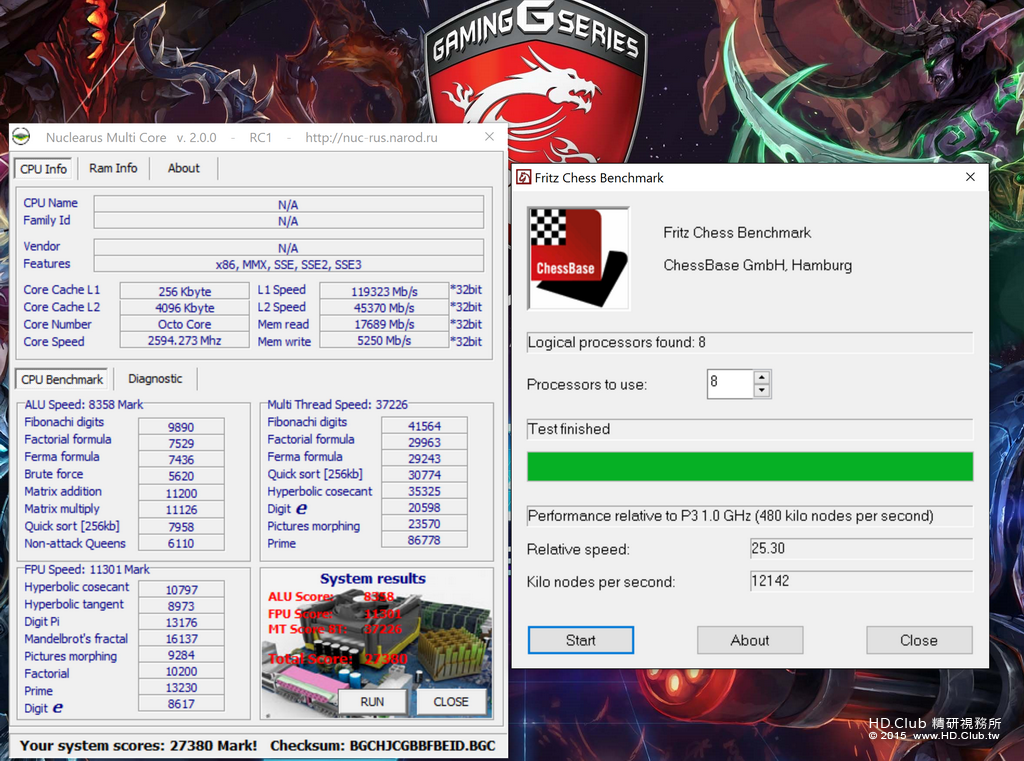1024x761 pixels.
Task: Click the ChessBase logo image
Action: click(x=579, y=258)
